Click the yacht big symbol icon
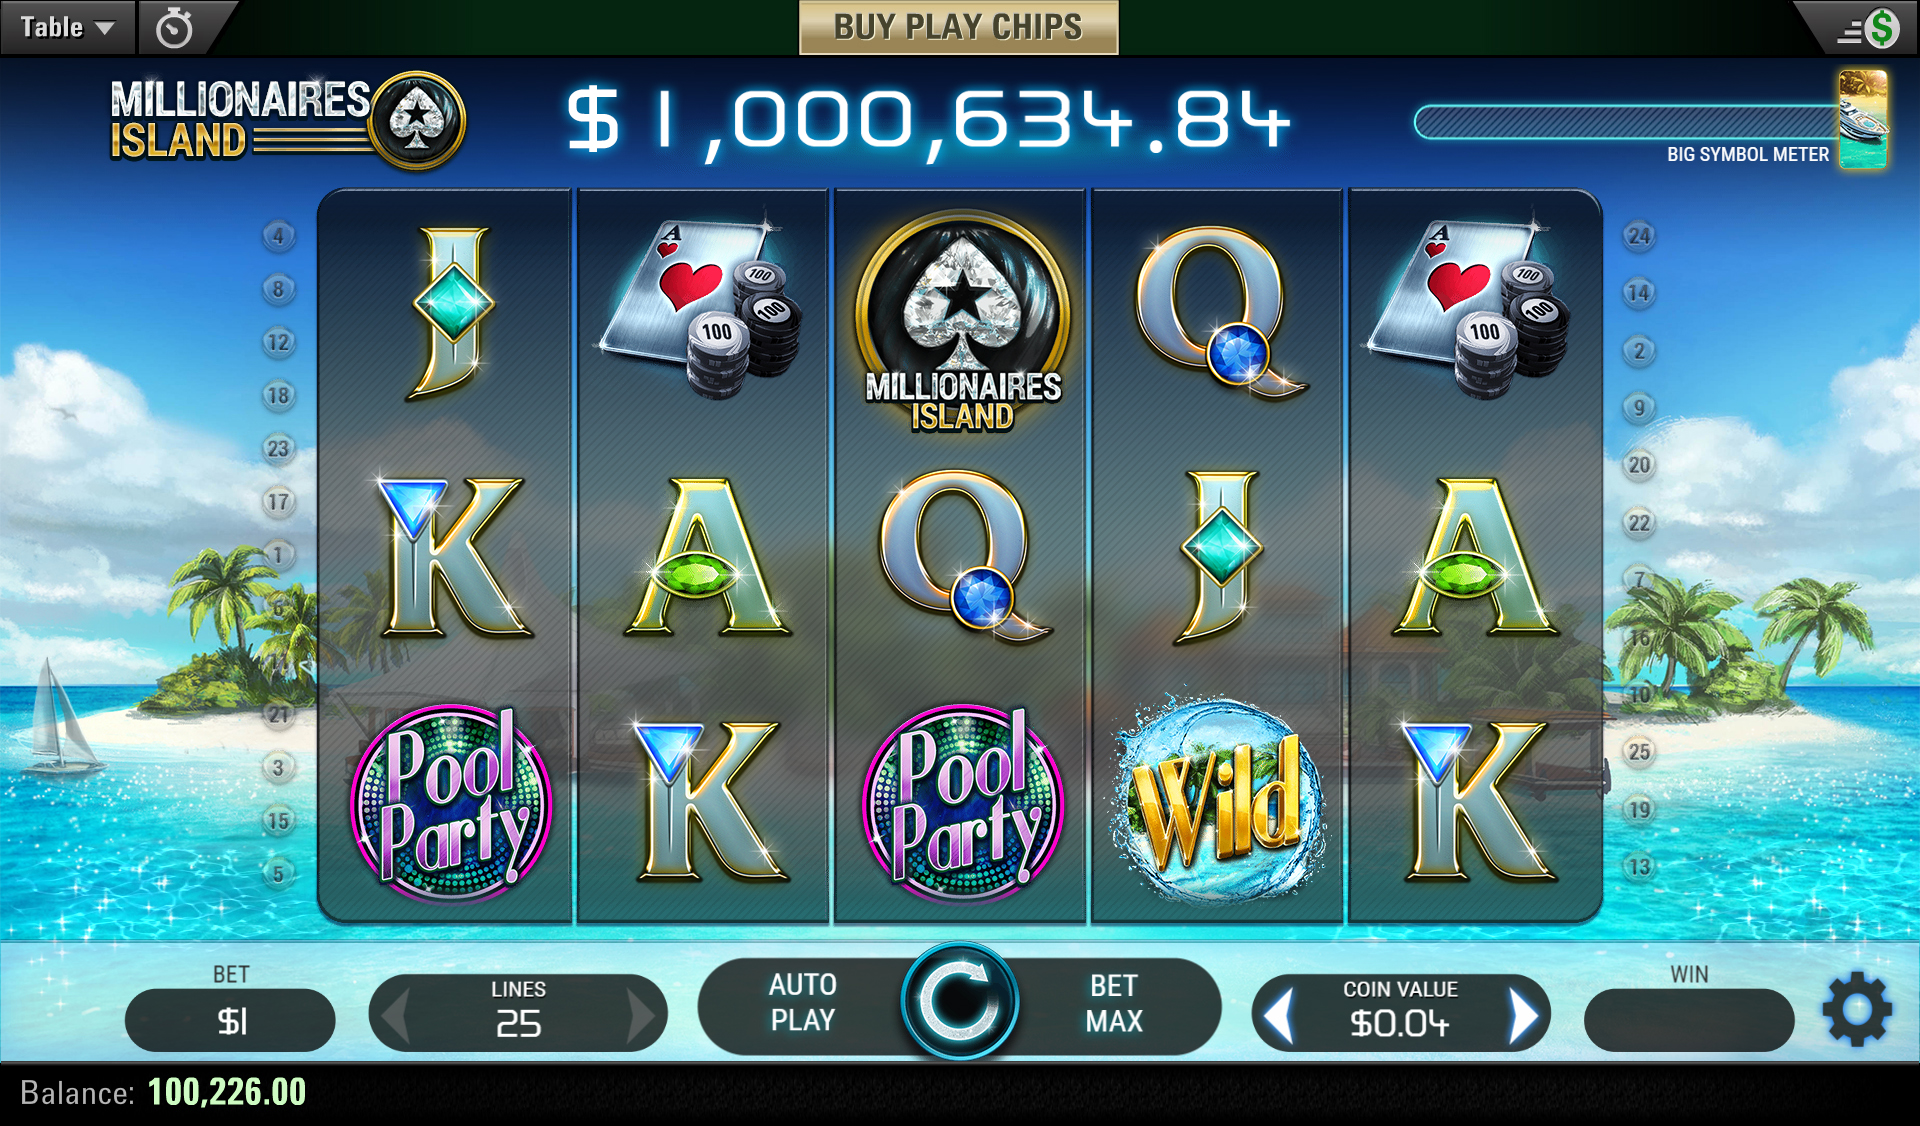Viewport: 1920px width, 1126px height. click(1863, 119)
